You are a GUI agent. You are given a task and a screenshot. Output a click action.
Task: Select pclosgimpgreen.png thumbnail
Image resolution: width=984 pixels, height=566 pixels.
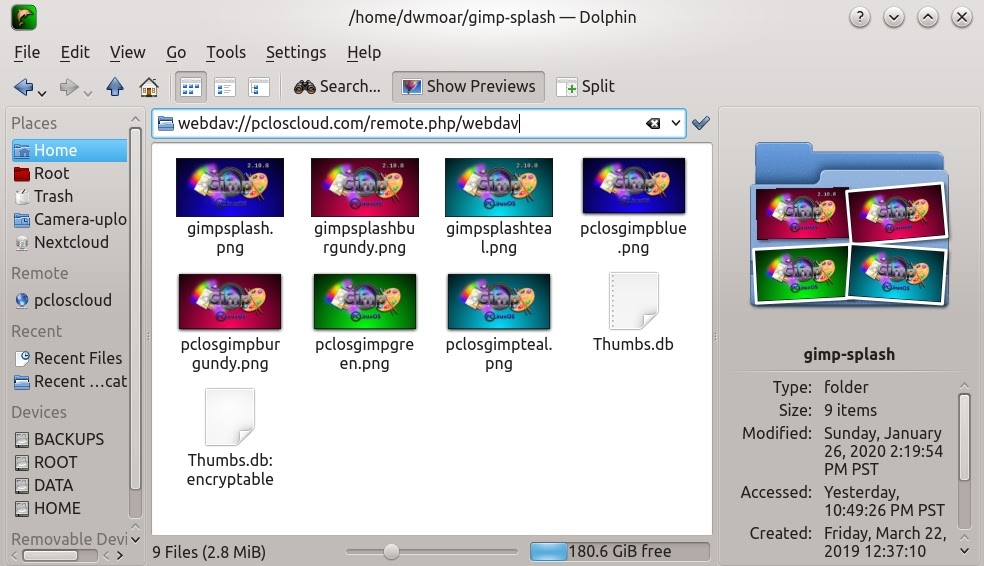pyautogui.click(x=365, y=302)
